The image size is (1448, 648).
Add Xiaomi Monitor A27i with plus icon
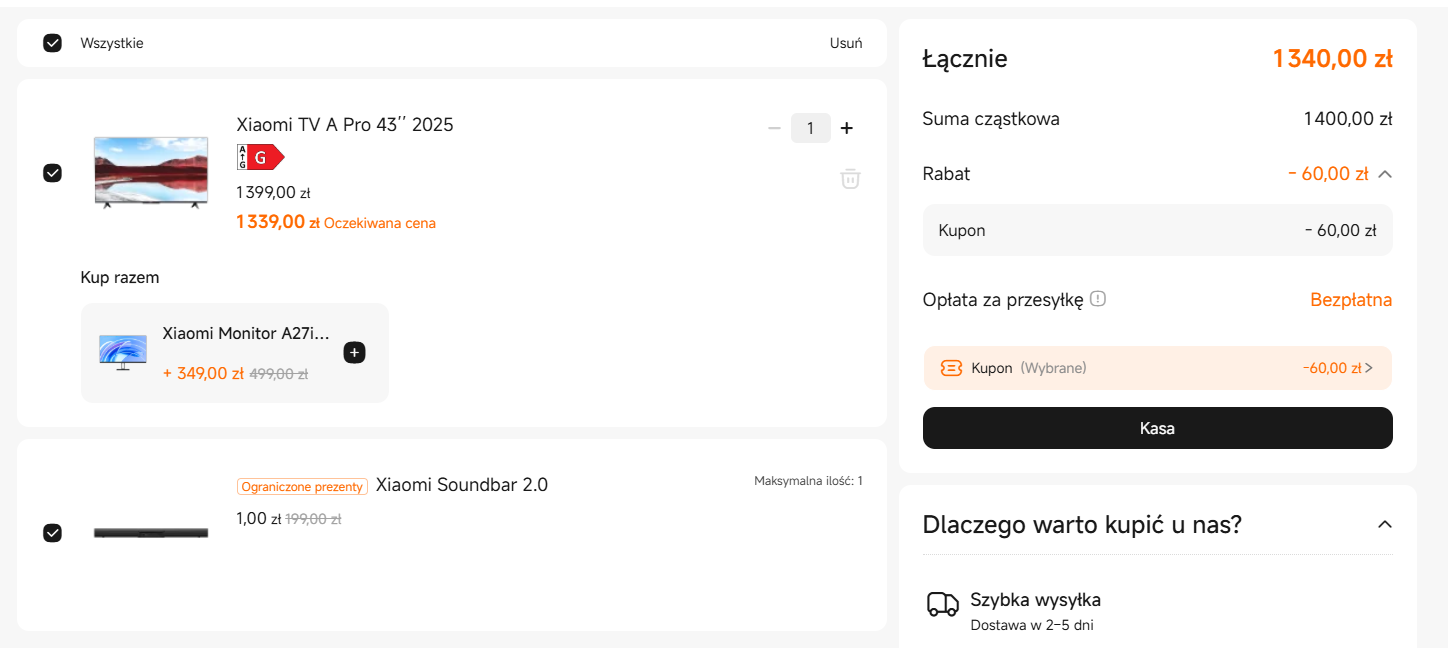pos(354,353)
